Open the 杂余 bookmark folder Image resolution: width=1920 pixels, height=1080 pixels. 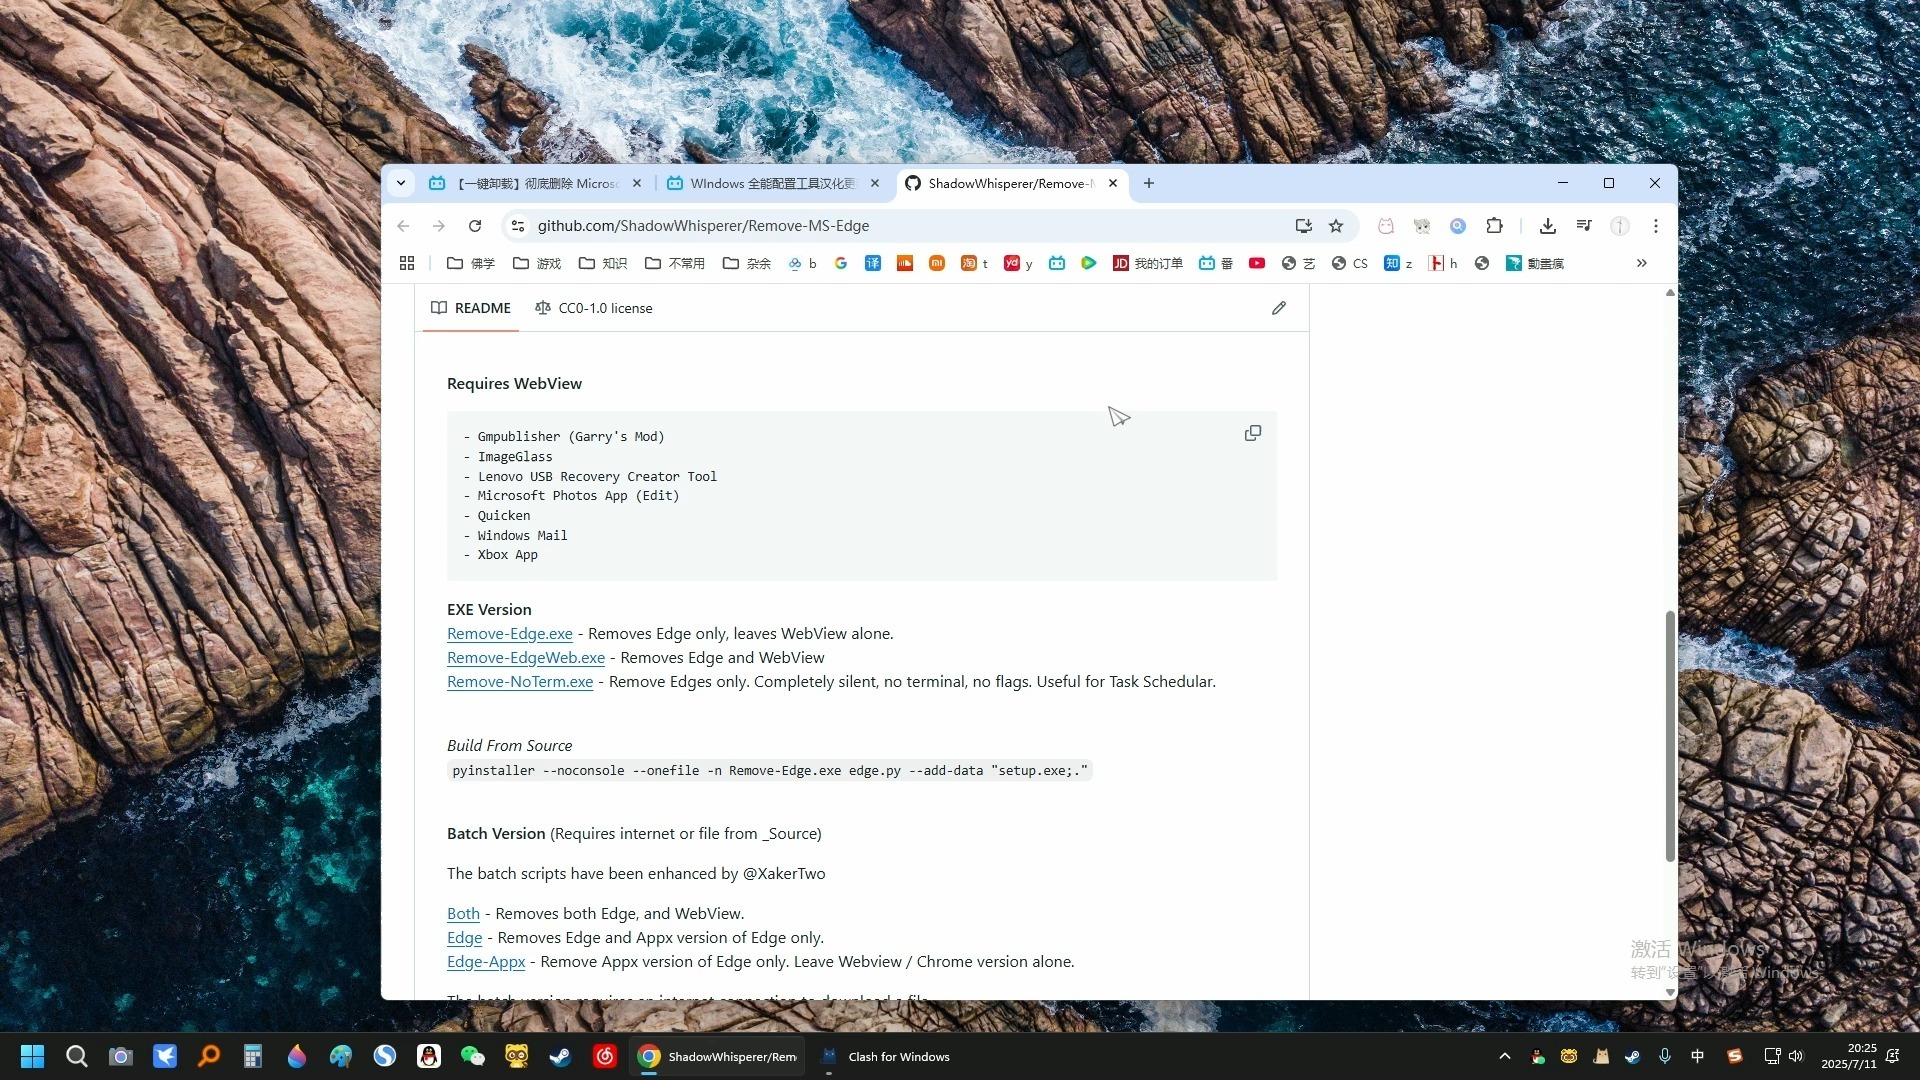(x=747, y=263)
